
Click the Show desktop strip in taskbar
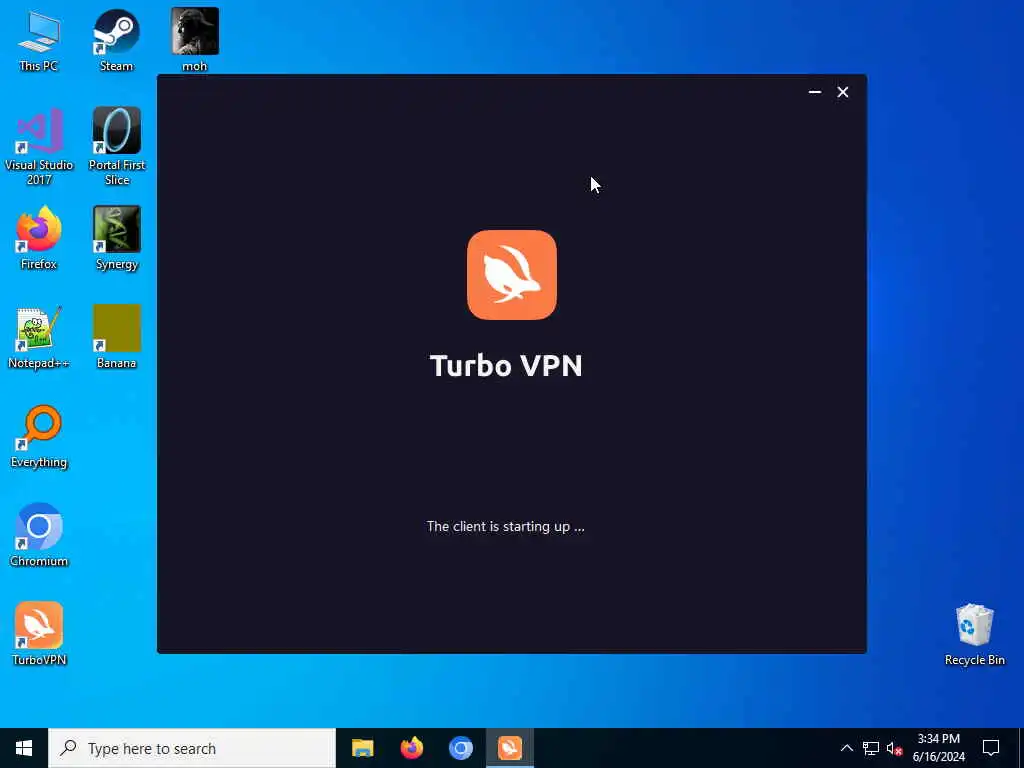coord(1021,748)
